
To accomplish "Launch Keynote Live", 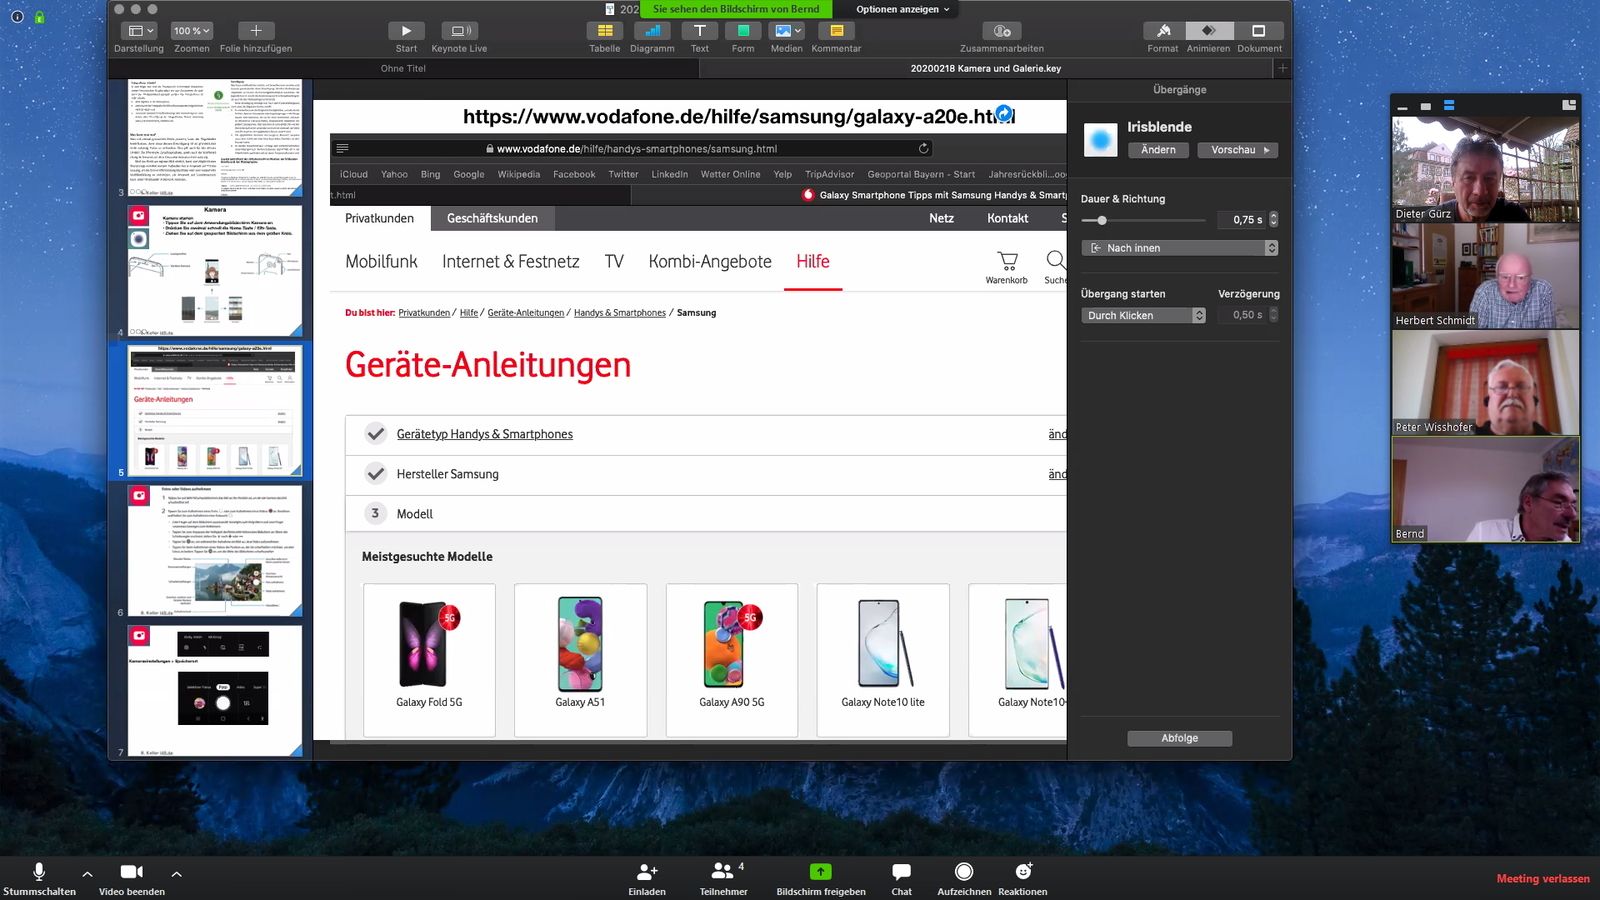I will tap(459, 31).
